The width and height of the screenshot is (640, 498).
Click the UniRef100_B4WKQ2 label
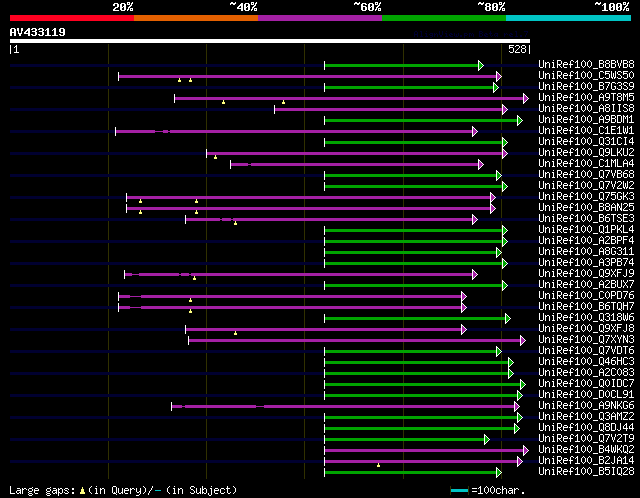586,450
